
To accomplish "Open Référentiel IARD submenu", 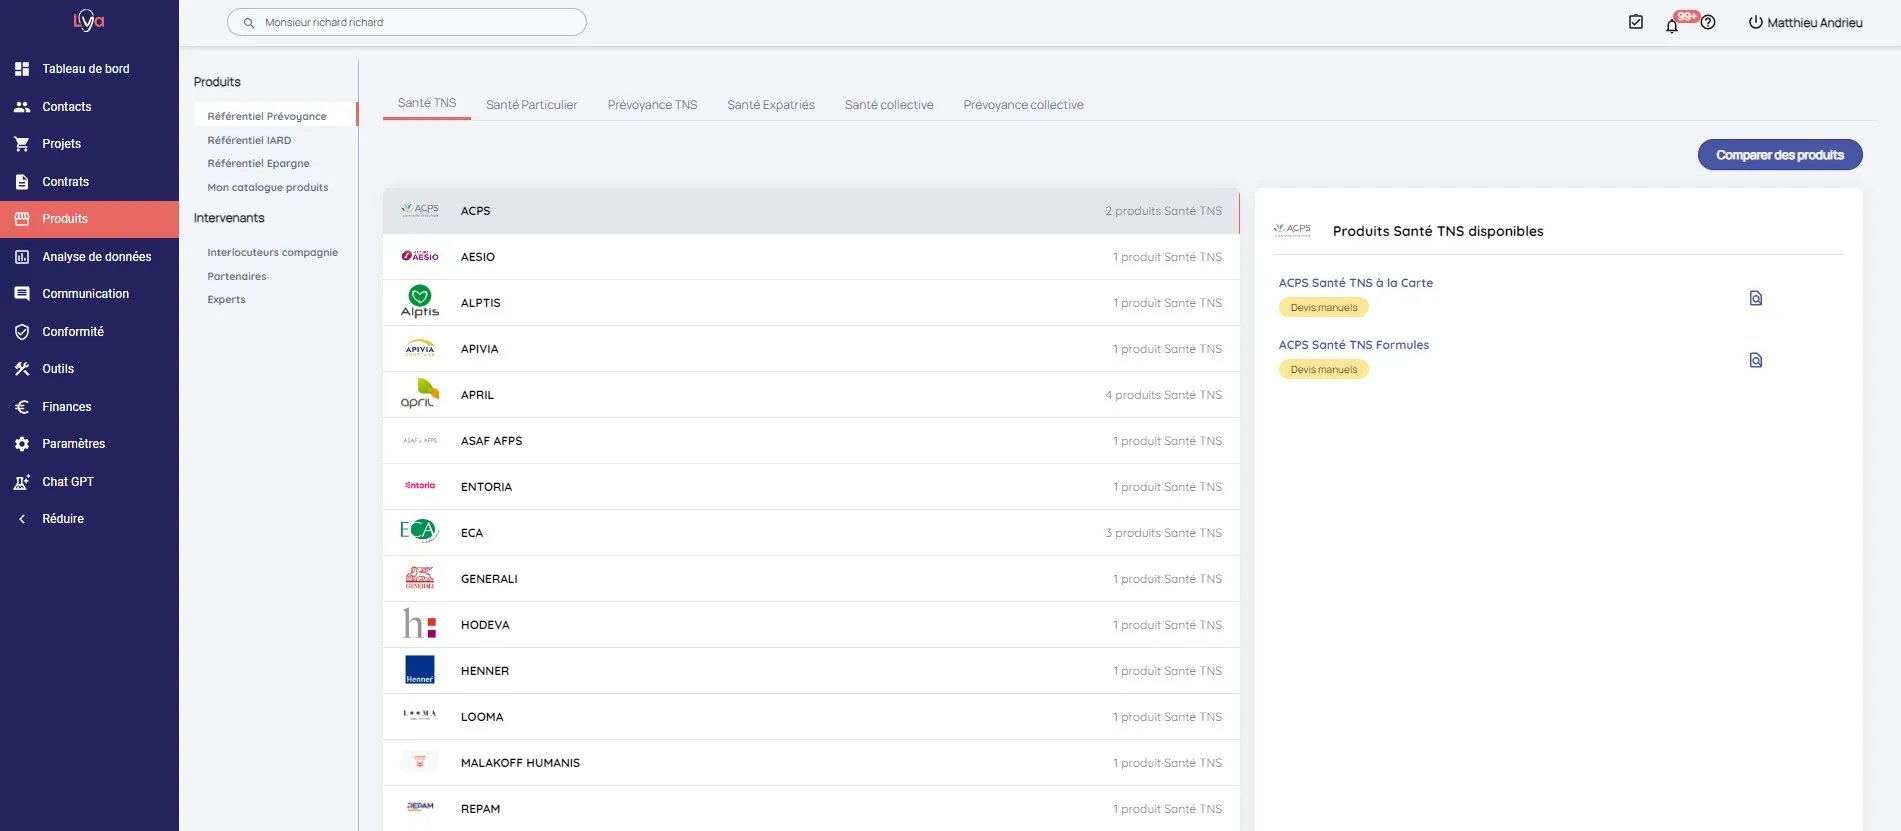I will pyautogui.click(x=249, y=141).
